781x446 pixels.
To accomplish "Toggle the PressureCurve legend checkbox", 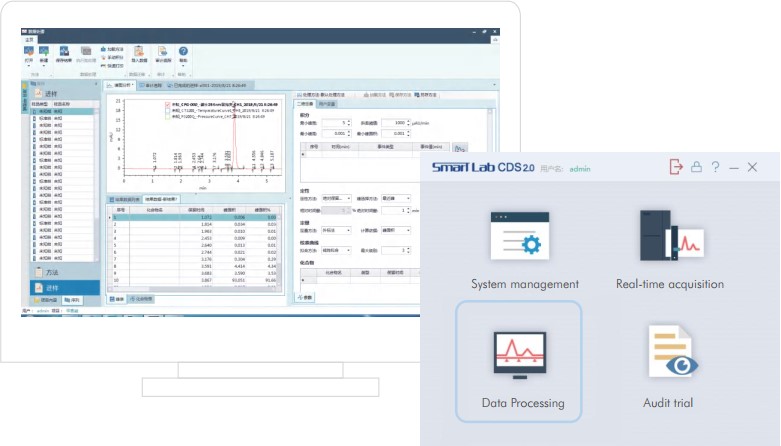I will point(166,116).
